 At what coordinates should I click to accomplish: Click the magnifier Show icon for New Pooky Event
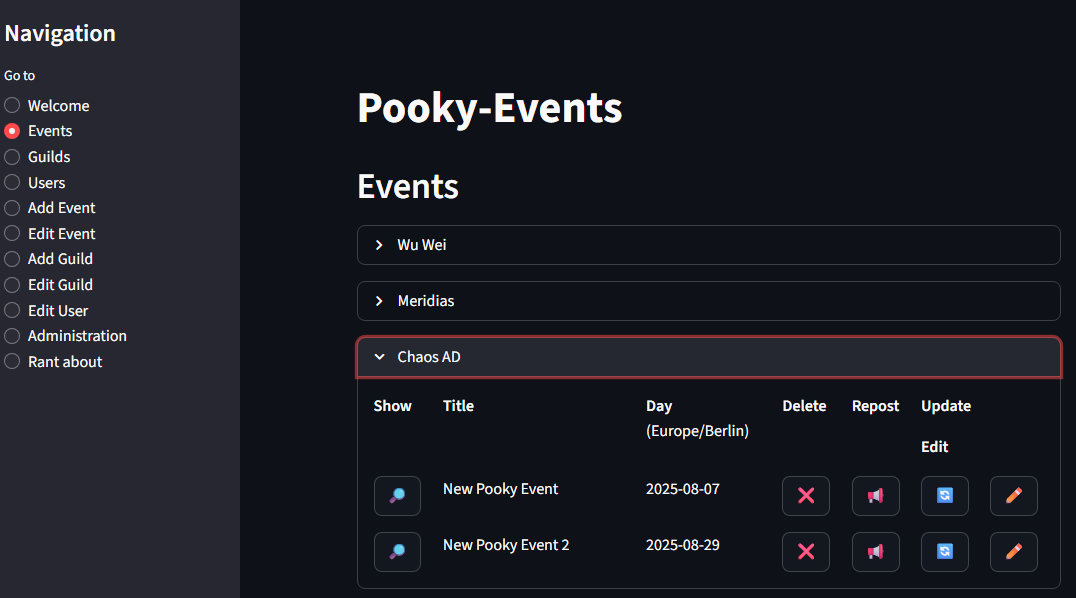coord(397,496)
